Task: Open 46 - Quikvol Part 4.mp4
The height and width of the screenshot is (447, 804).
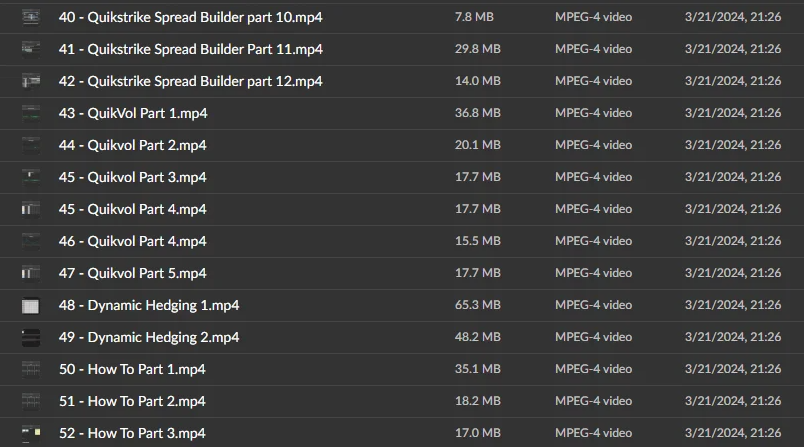Action: tap(133, 241)
